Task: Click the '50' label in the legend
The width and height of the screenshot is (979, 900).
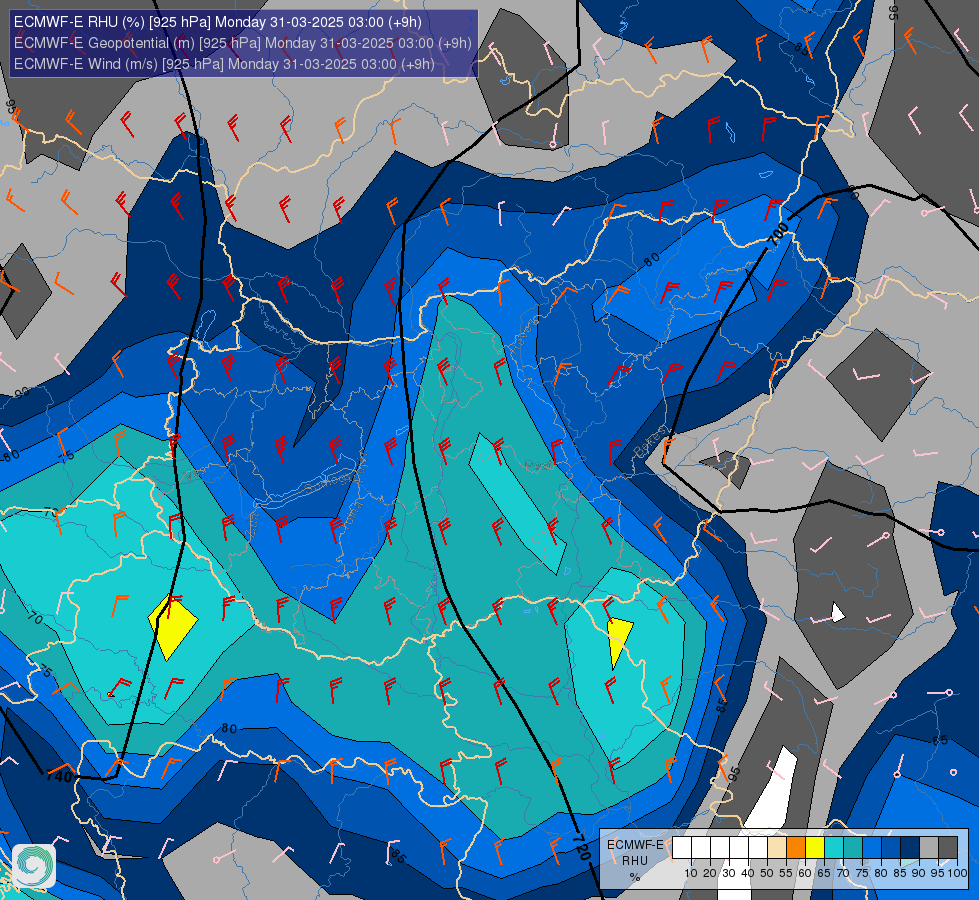Action: click(767, 873)
